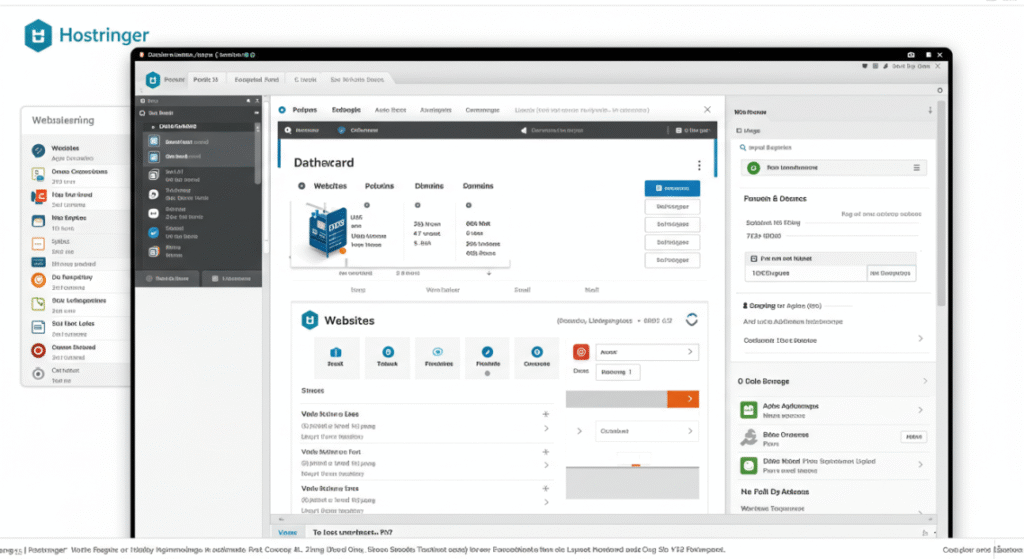Click the red camera-shaped icon in the white sidebar
1024x559 pixels.
pyautogui.click(x=39, y=197)
